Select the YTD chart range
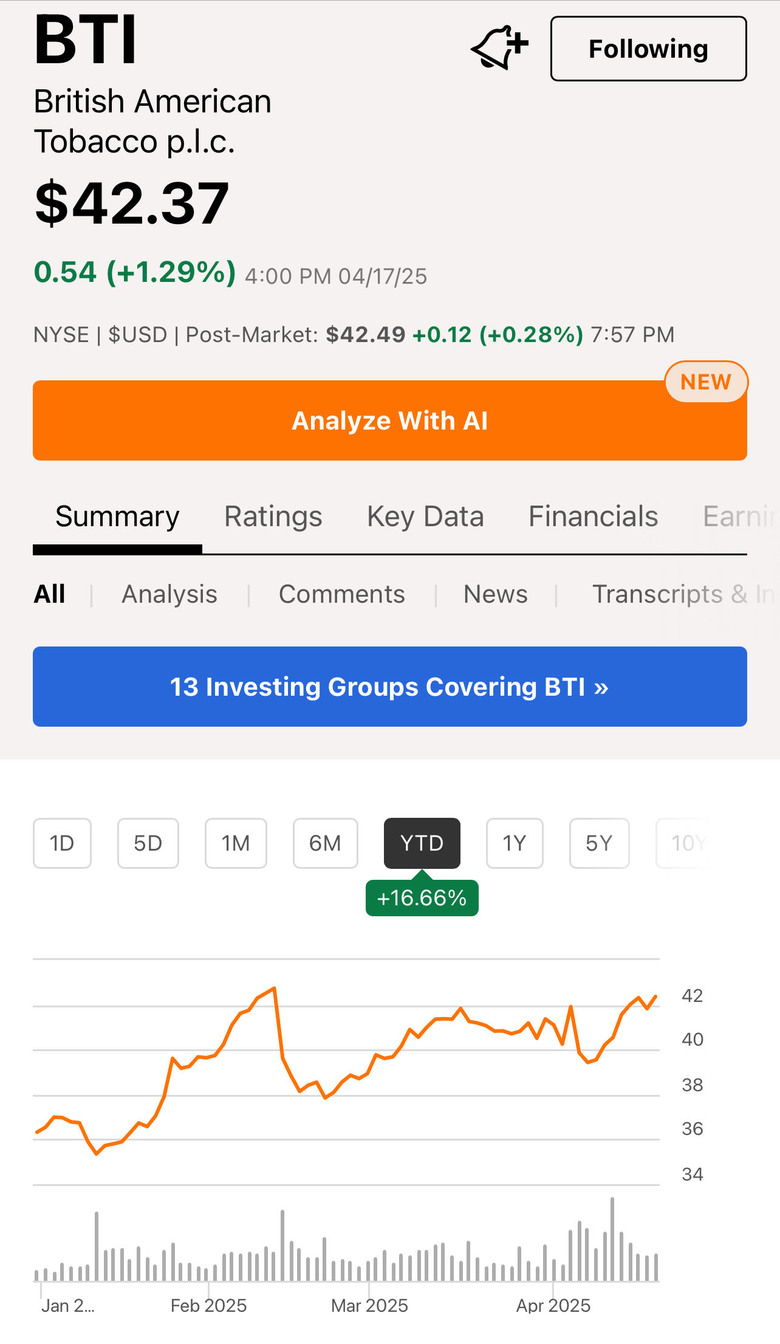This screenshot has height=1344, width=780. click(x=422, y=843)
